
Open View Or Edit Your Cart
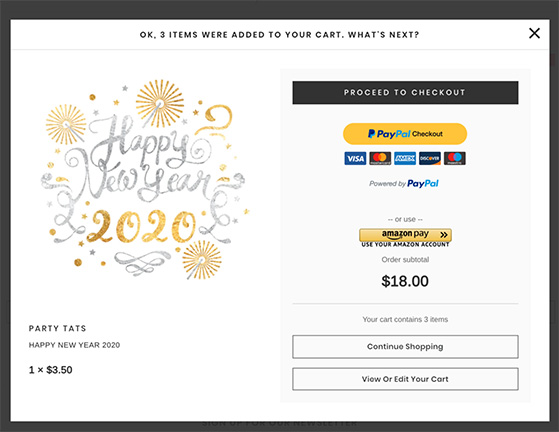405,379
